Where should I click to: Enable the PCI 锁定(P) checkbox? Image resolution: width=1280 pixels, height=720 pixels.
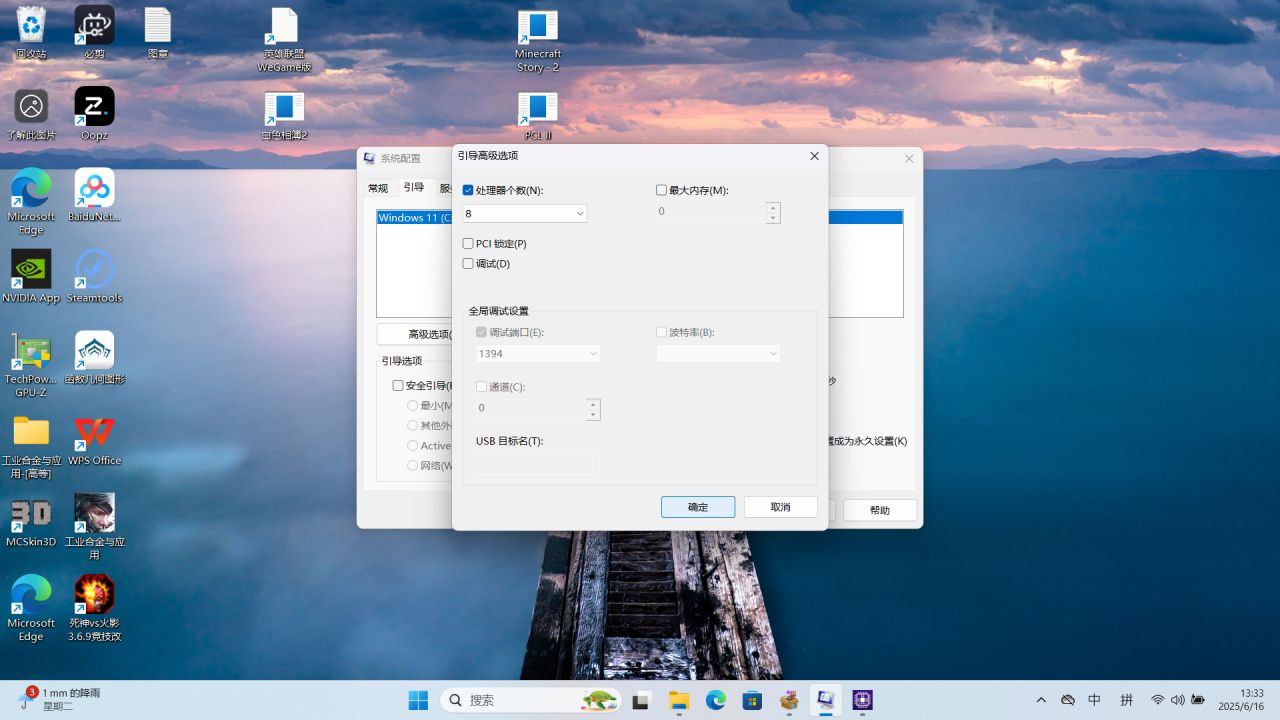[468, 244]
